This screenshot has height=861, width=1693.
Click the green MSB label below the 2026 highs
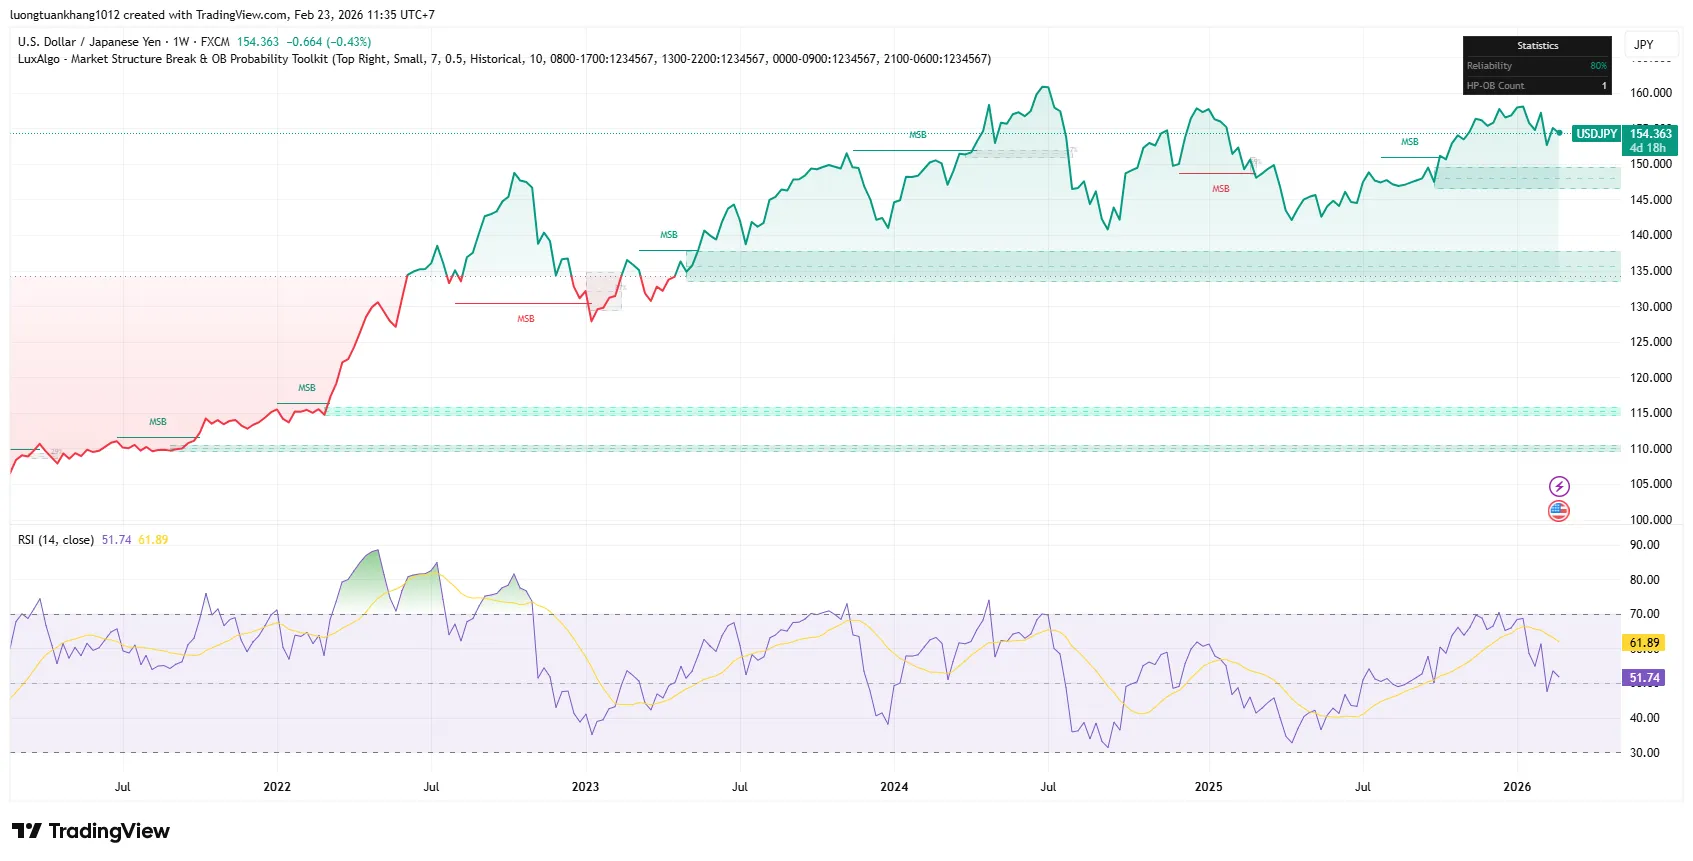pyautogui.click(x=1409, y=142)
